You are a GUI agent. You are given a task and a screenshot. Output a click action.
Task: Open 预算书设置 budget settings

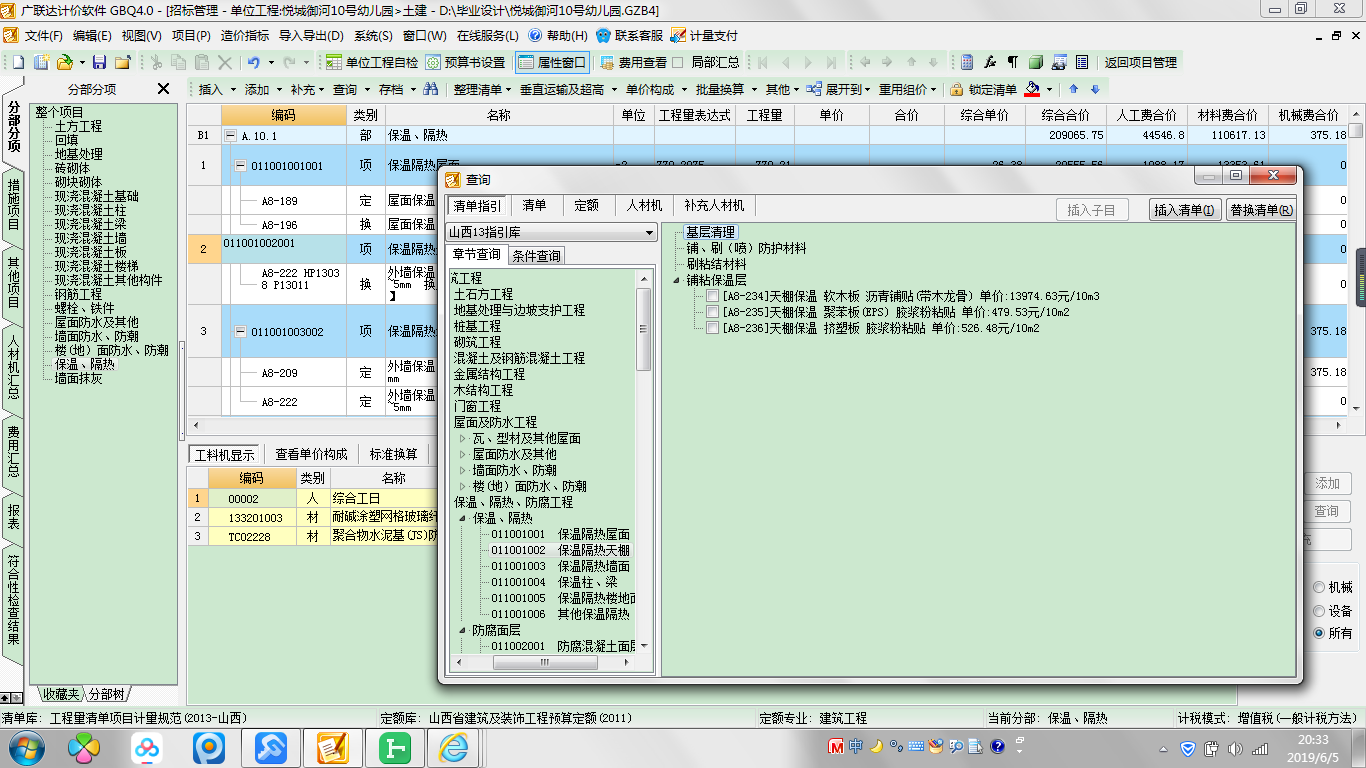pyautogui.click(x=465, y=62)
